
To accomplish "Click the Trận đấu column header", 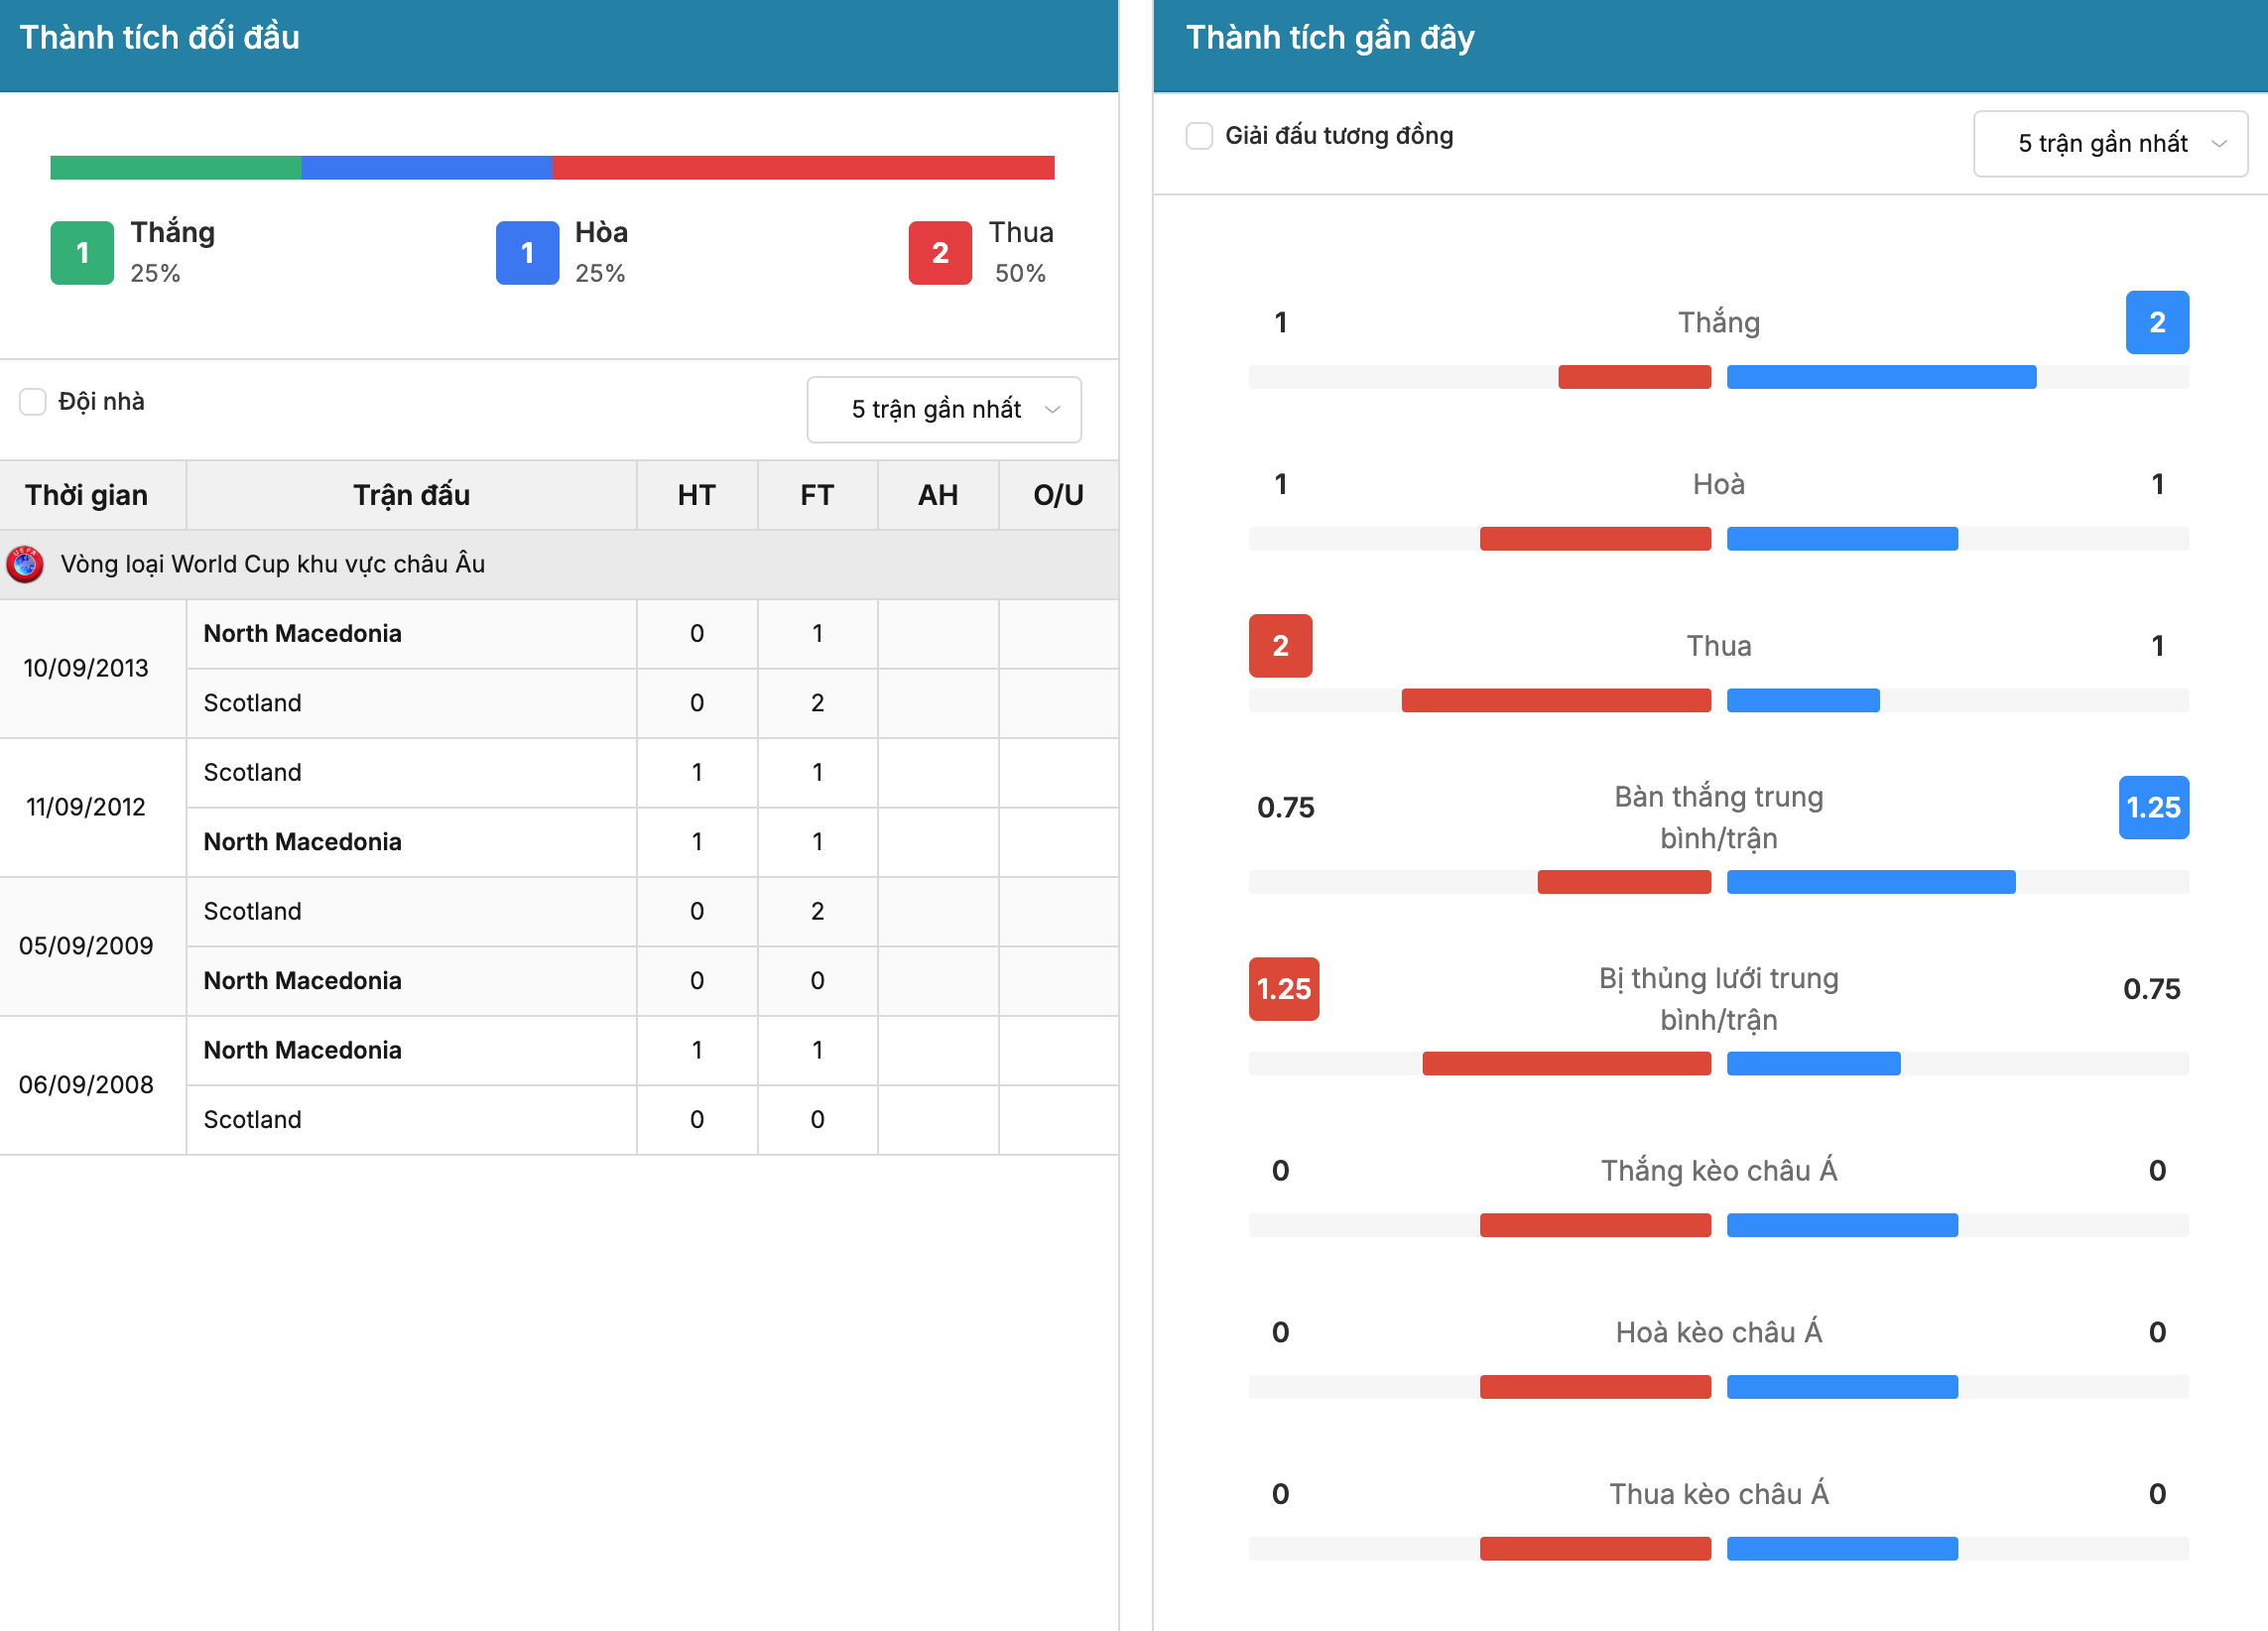I will click(411, 495).
